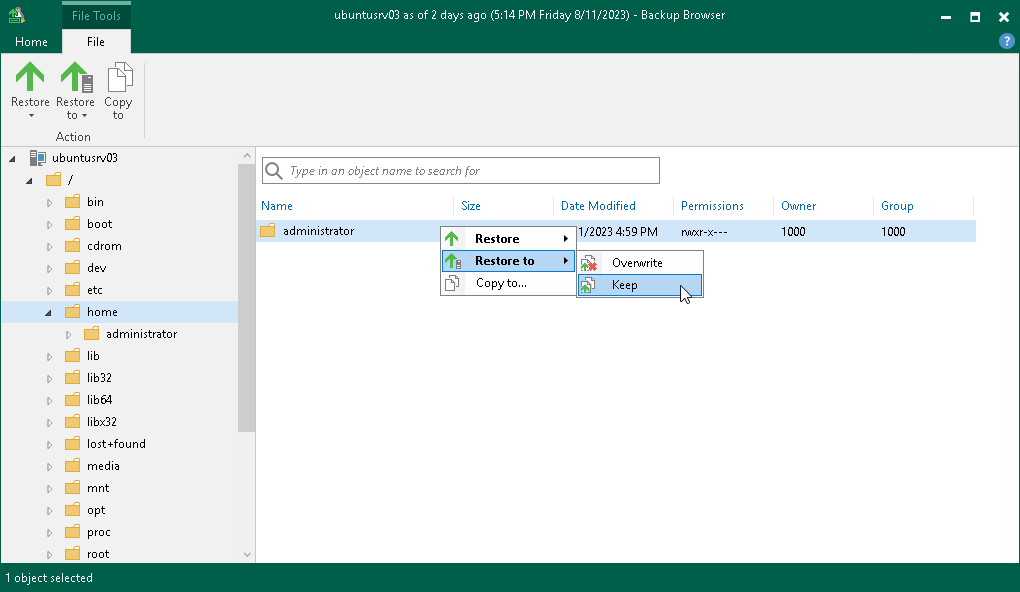This screenshot has width=1020, height=592.
Task: Click the tree view vertical scrollbar
Action: 247,300
